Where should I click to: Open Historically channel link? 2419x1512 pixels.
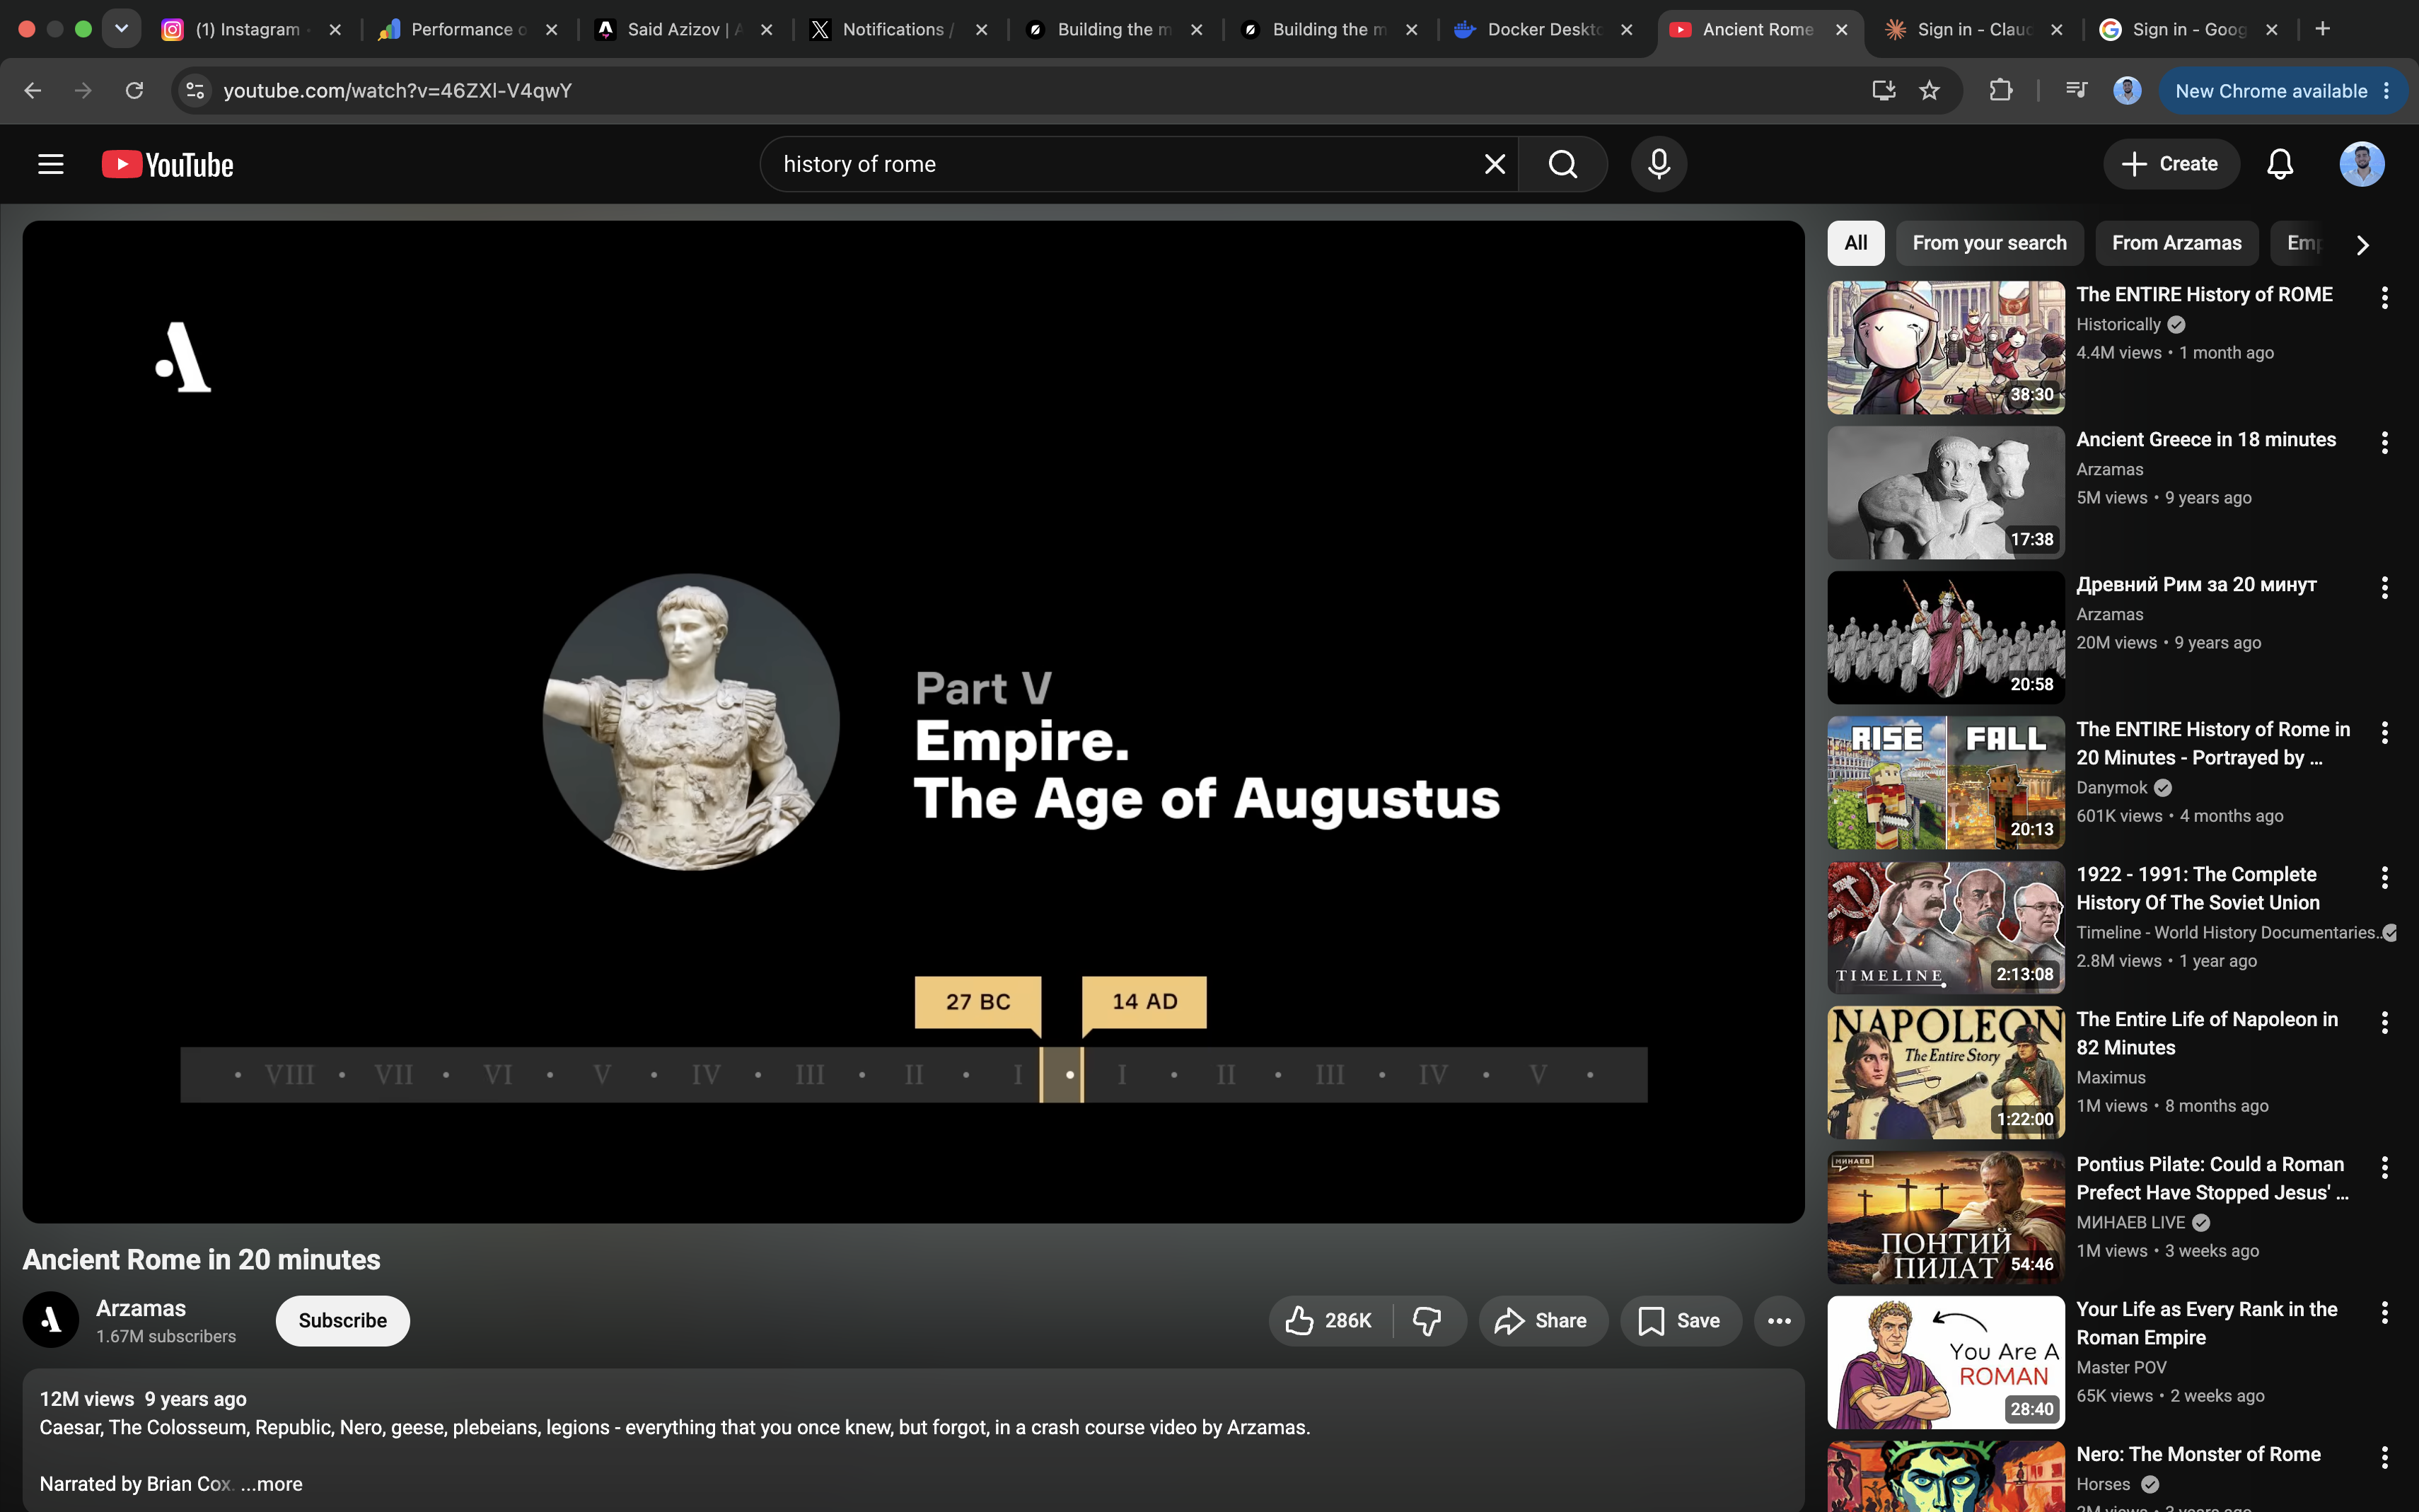click(x=2118, y=324)
